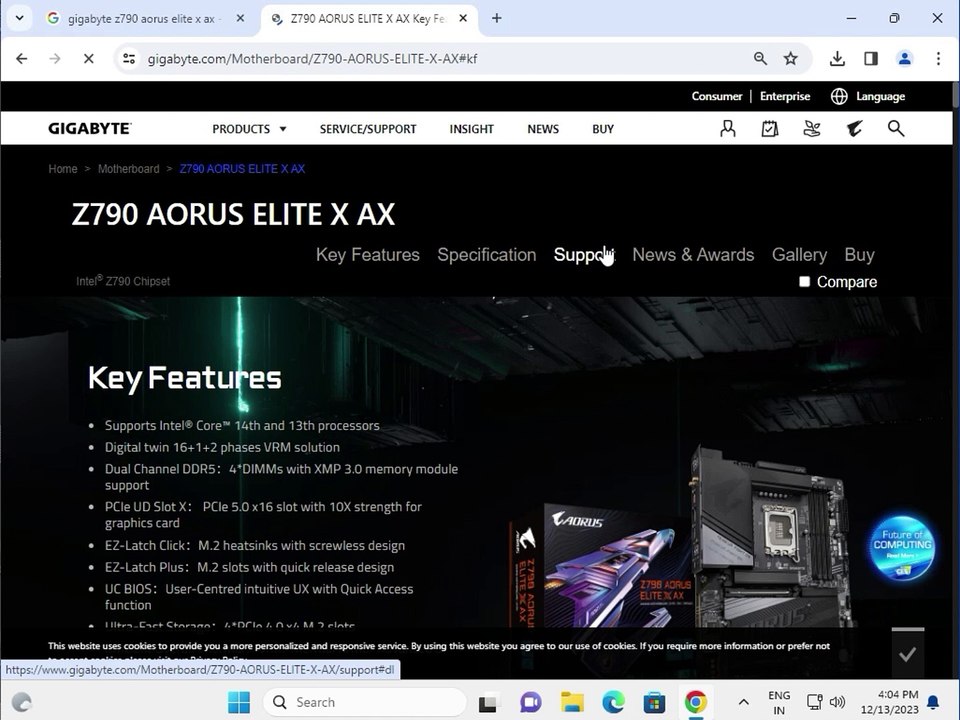Select the Gallery tab

[x=799, y=255]
